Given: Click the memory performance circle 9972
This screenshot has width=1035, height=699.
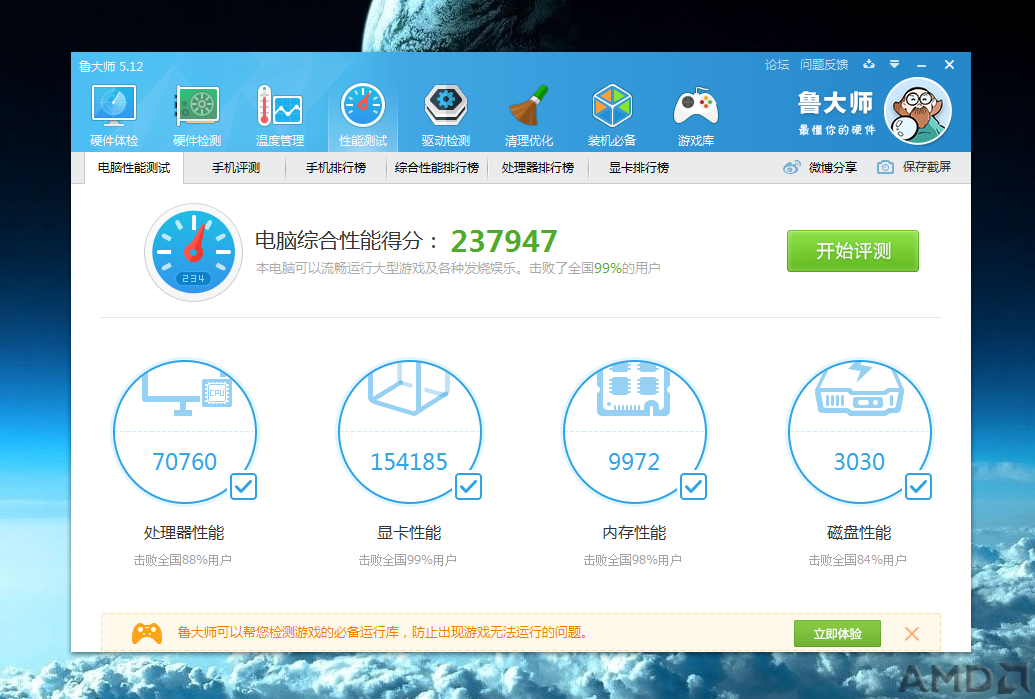Looking at the screenshot, I should pyautogui.click(x=634, y=432).
